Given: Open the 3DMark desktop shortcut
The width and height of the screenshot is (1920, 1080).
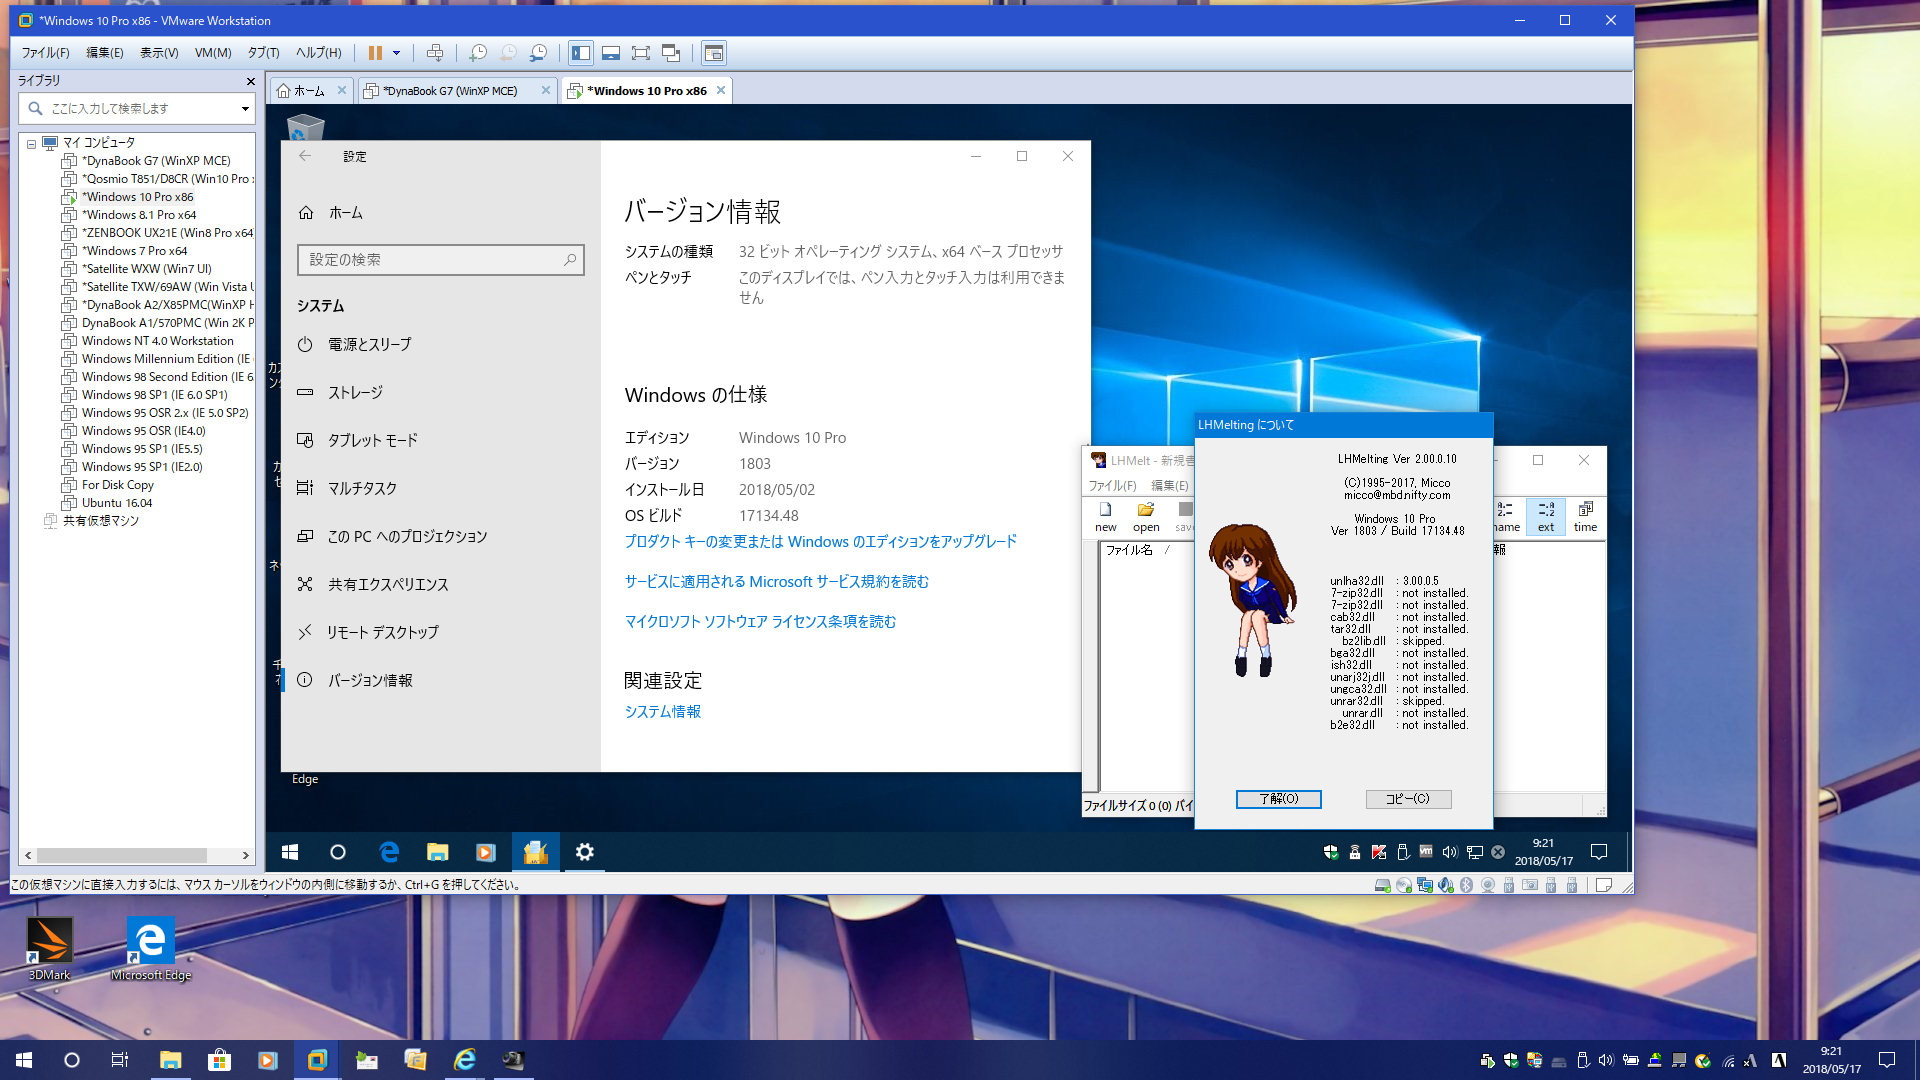Looking at the screenshot, I should pyautogui.click(x=49, y=949).
